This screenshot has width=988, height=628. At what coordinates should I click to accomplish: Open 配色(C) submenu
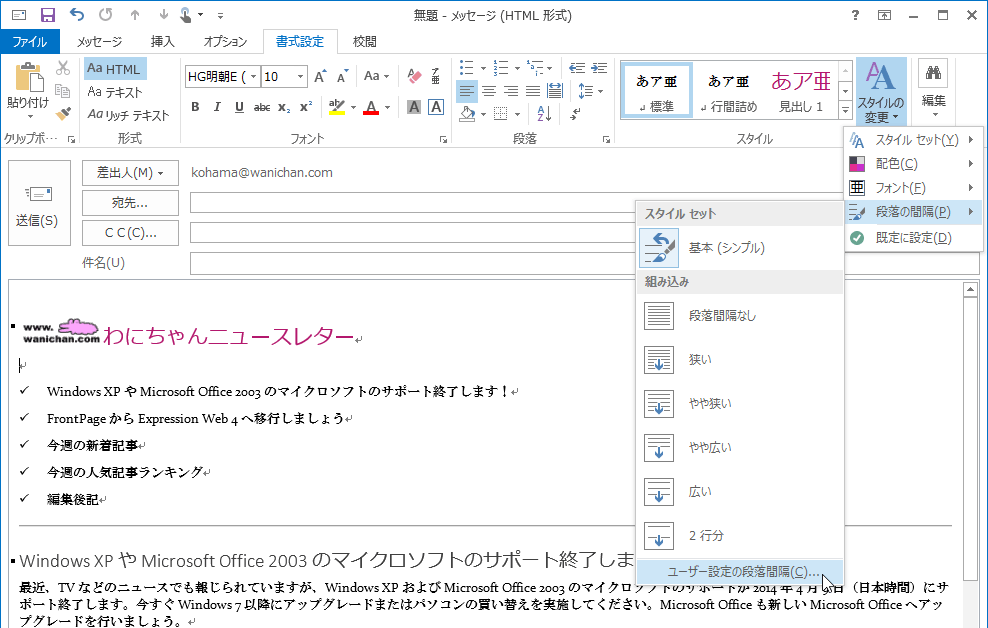point(913,164)
